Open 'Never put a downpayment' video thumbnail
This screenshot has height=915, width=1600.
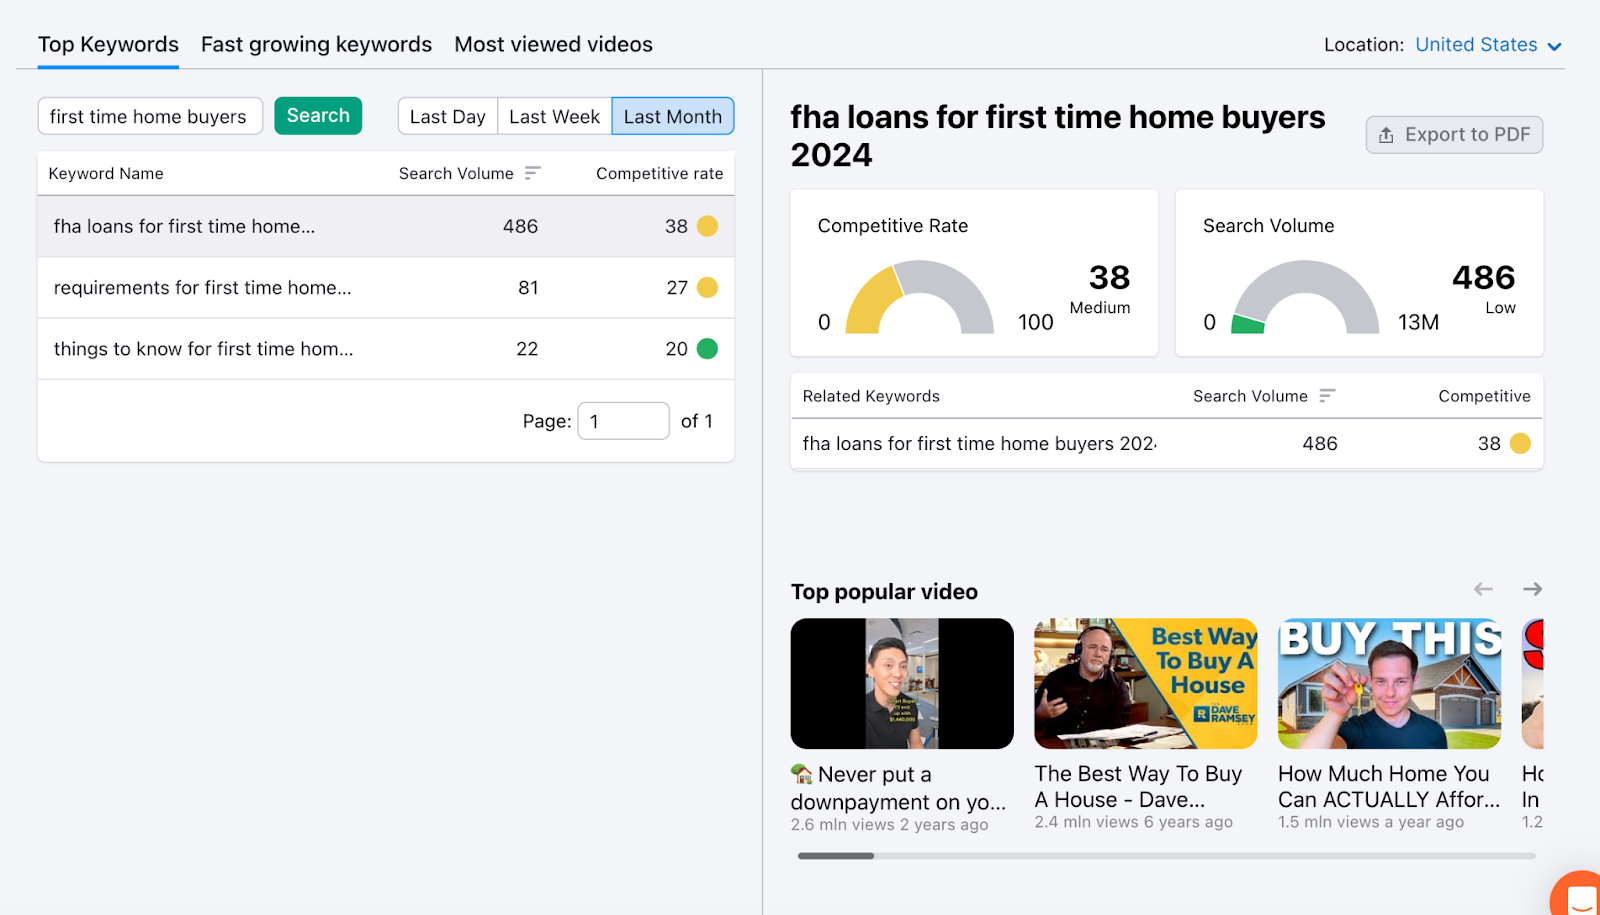[x=902, y=683]
